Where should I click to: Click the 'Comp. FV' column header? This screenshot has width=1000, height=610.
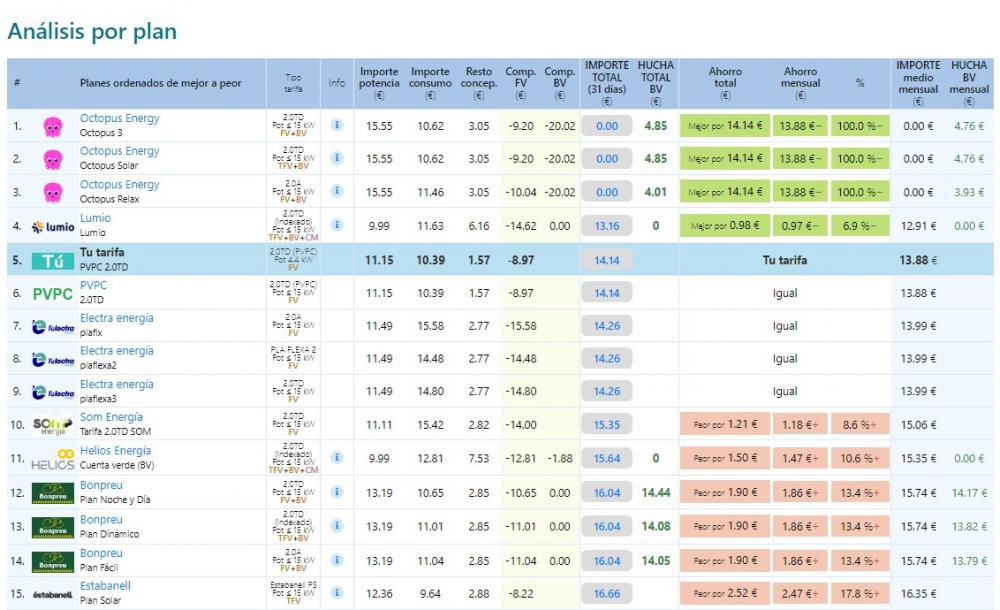point(520,83)
